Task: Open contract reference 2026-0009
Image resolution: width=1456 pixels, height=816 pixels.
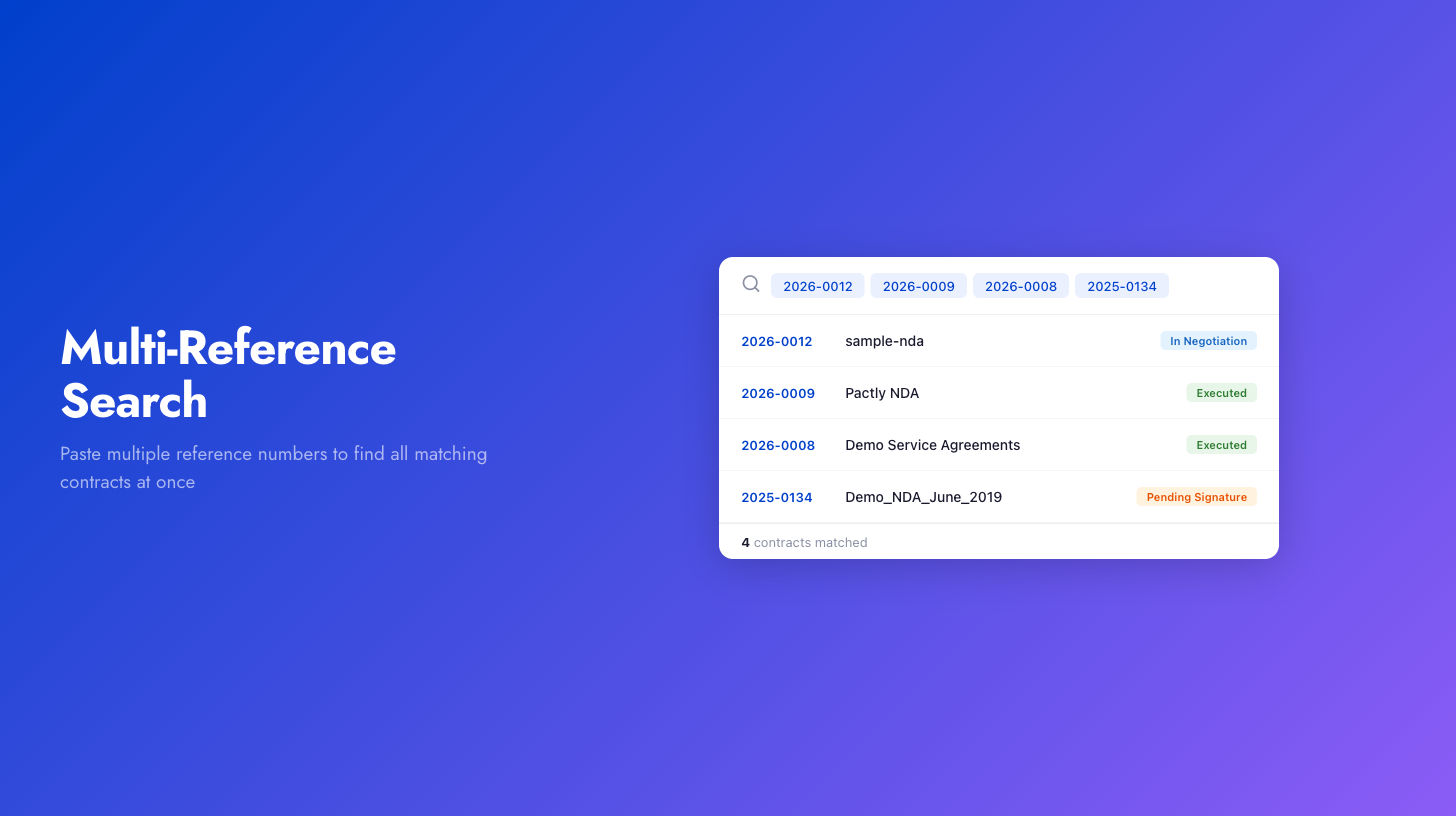Action: coord(778,393)
